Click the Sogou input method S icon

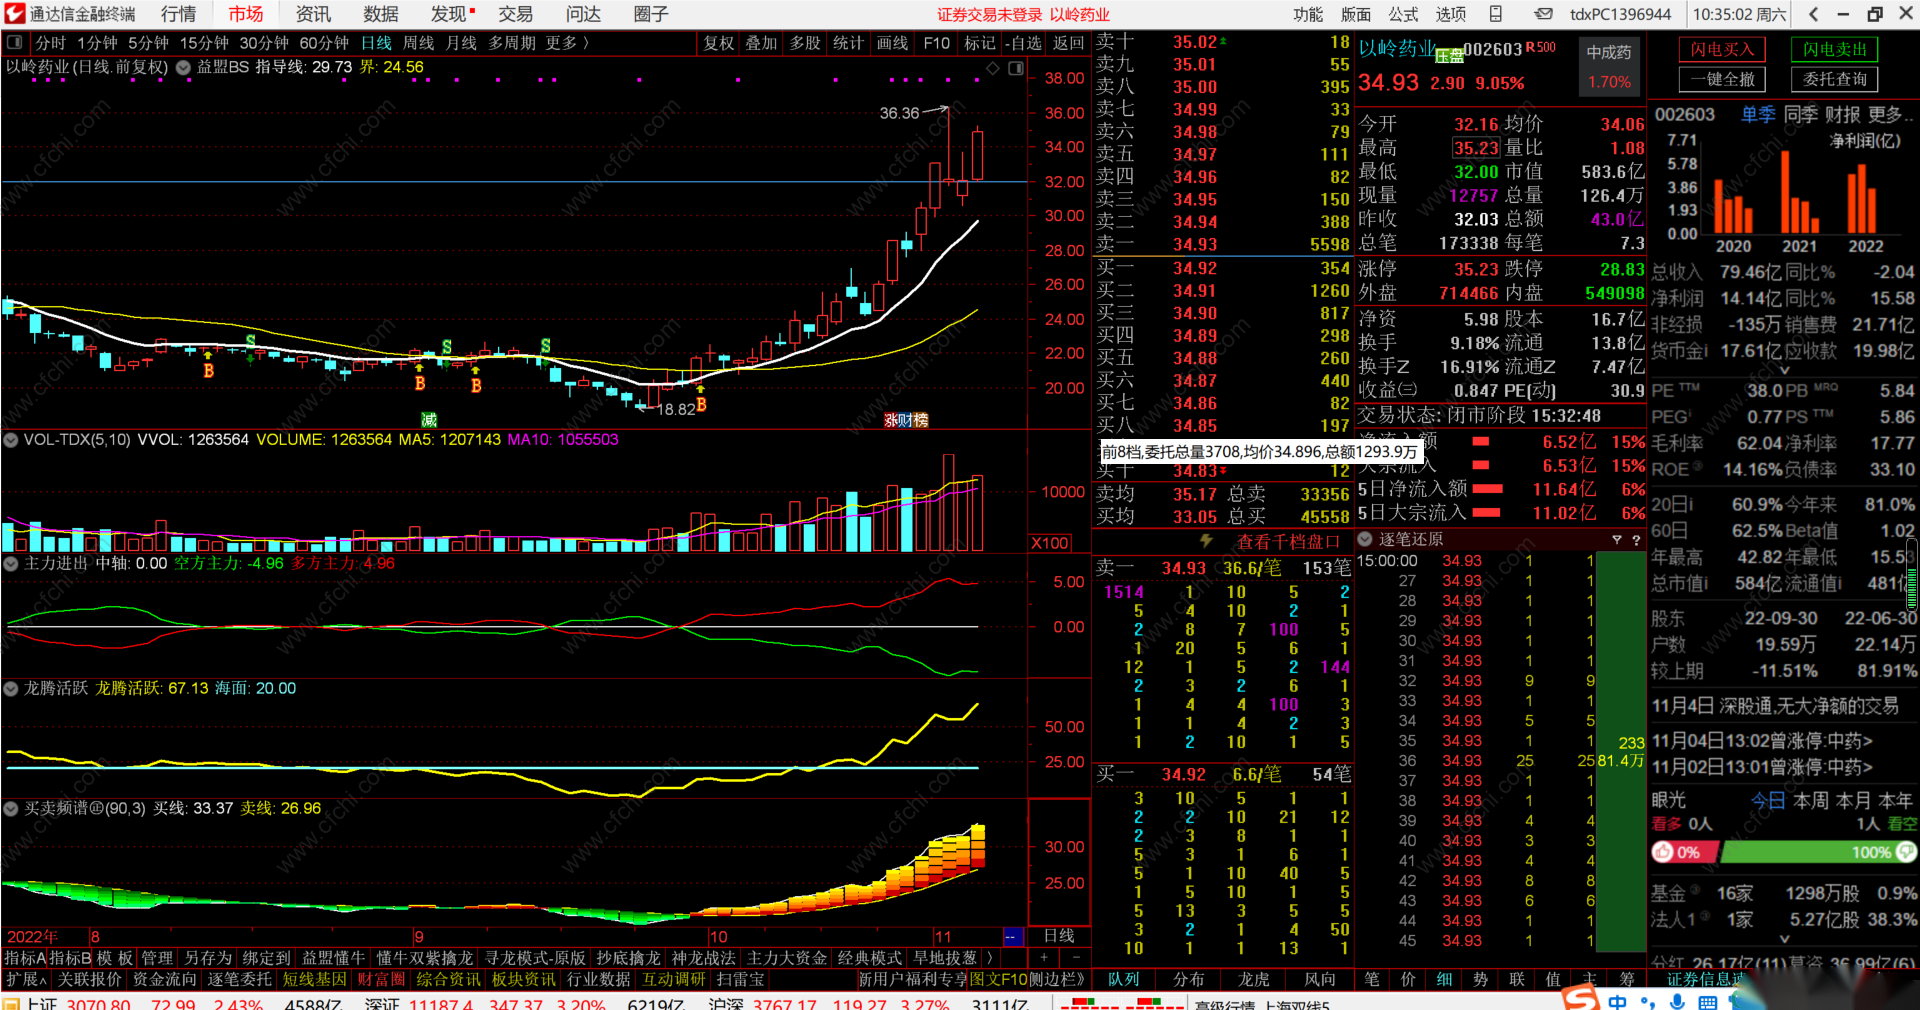(x=1580, y=998)
